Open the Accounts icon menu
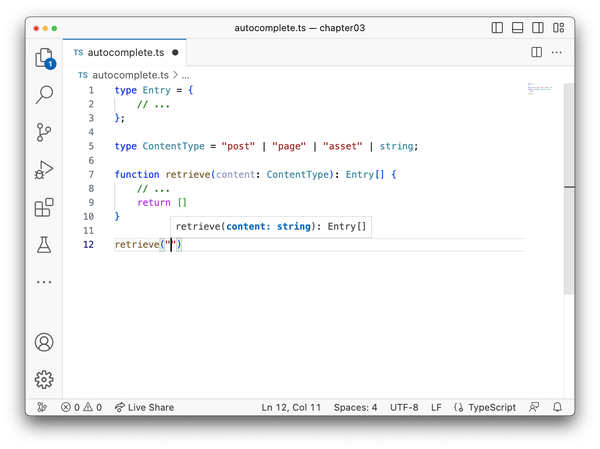Image resolution: width=600 pixels, height=449 pixels. (x=44, y=341)
